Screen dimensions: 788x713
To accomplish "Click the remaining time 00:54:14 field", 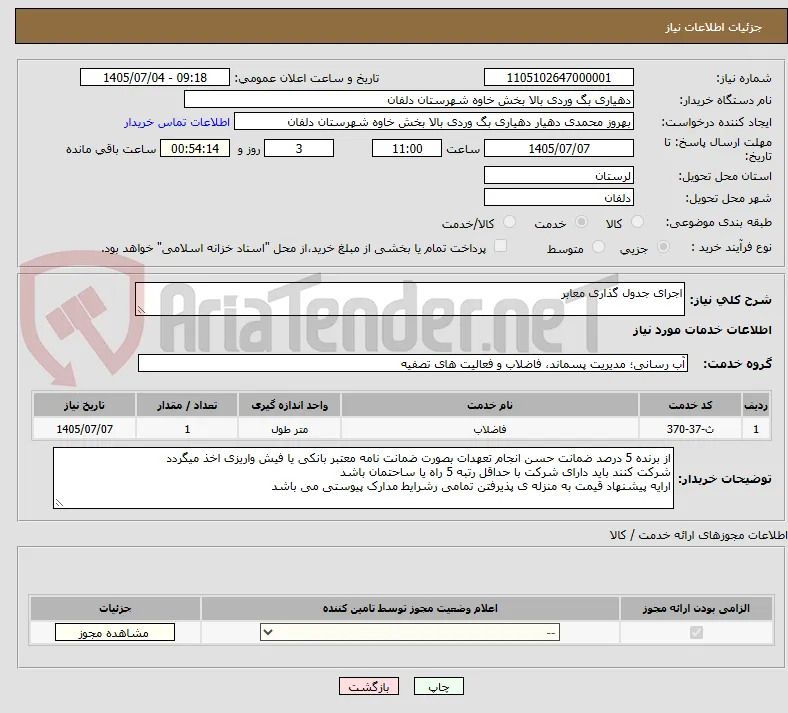I will [195, 148].
